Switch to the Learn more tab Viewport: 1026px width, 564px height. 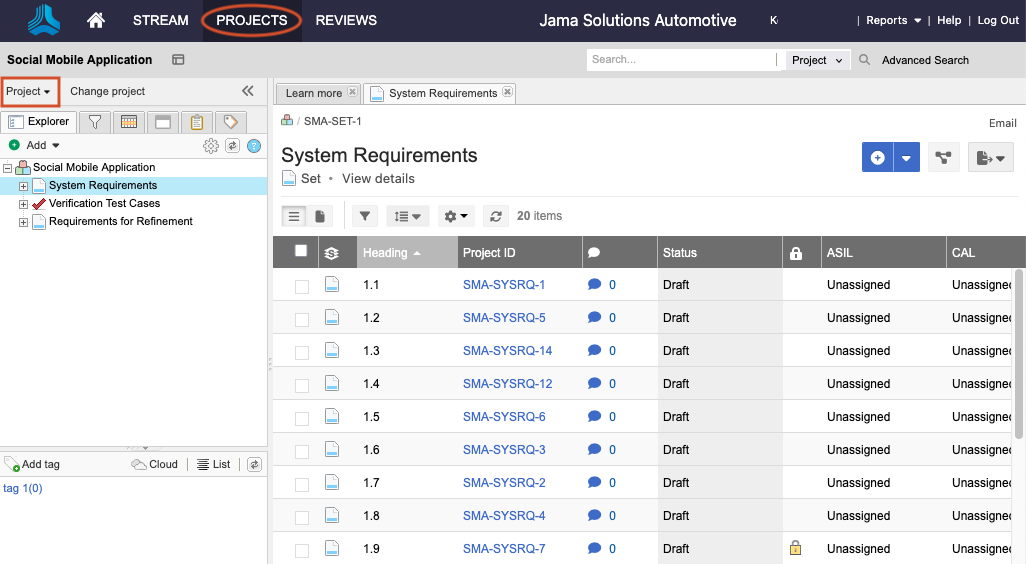point(313,93)
